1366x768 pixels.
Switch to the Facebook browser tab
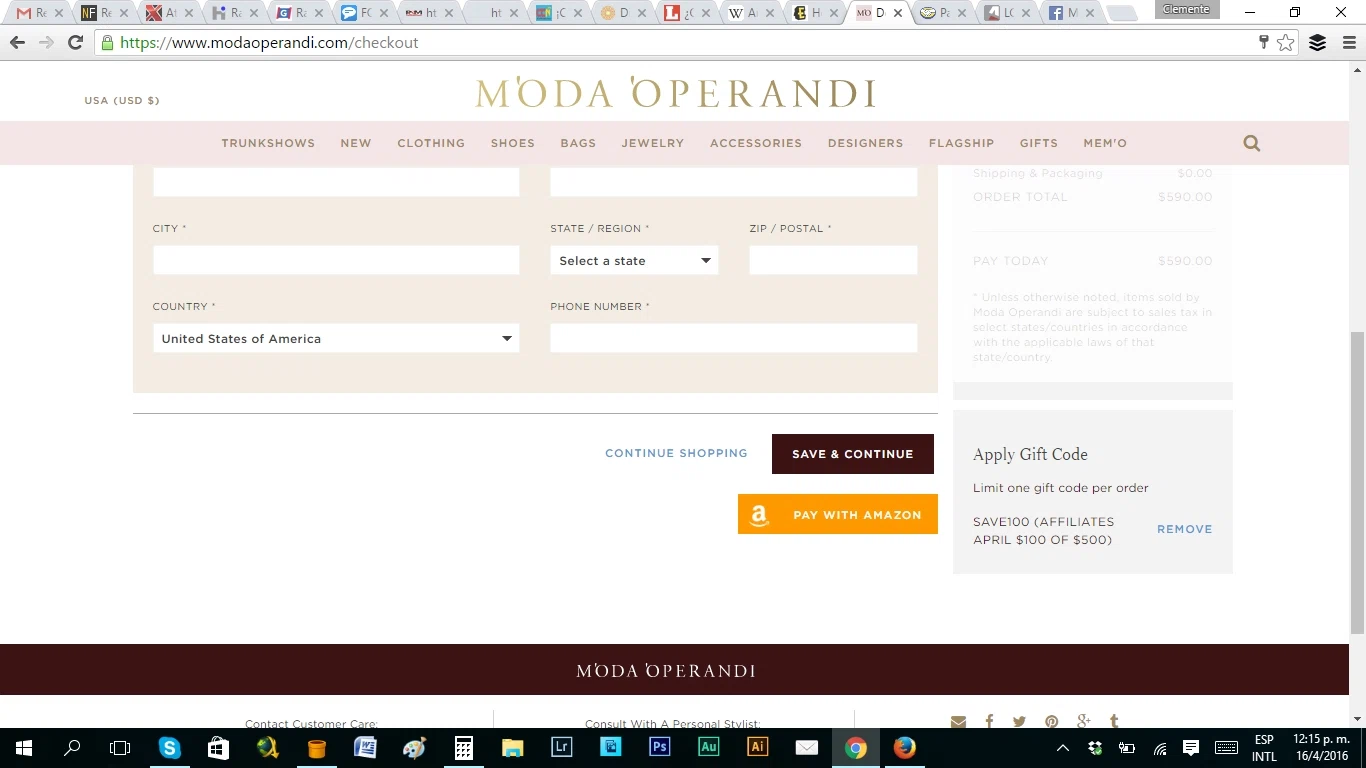coord(1068,13)
